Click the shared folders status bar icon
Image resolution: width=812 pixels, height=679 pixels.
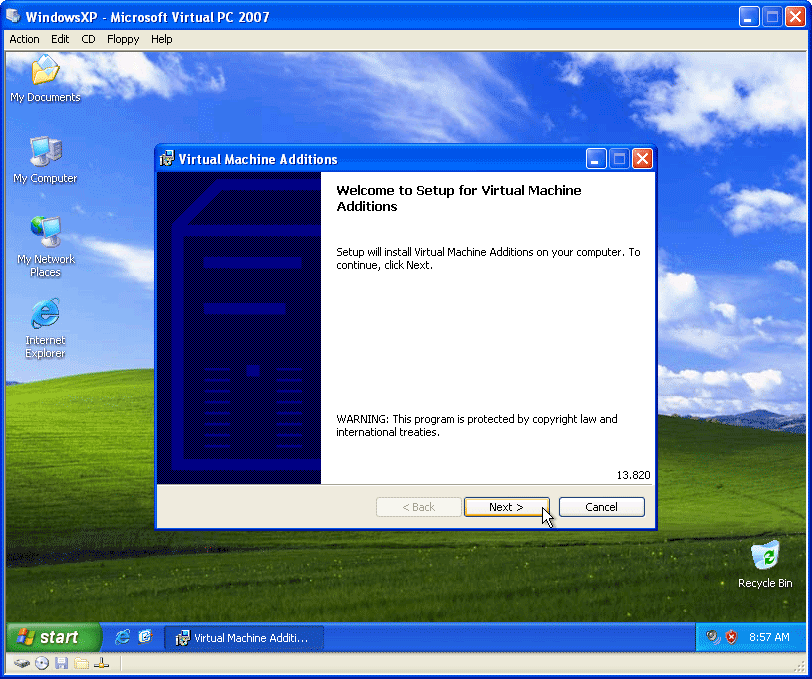81,663
